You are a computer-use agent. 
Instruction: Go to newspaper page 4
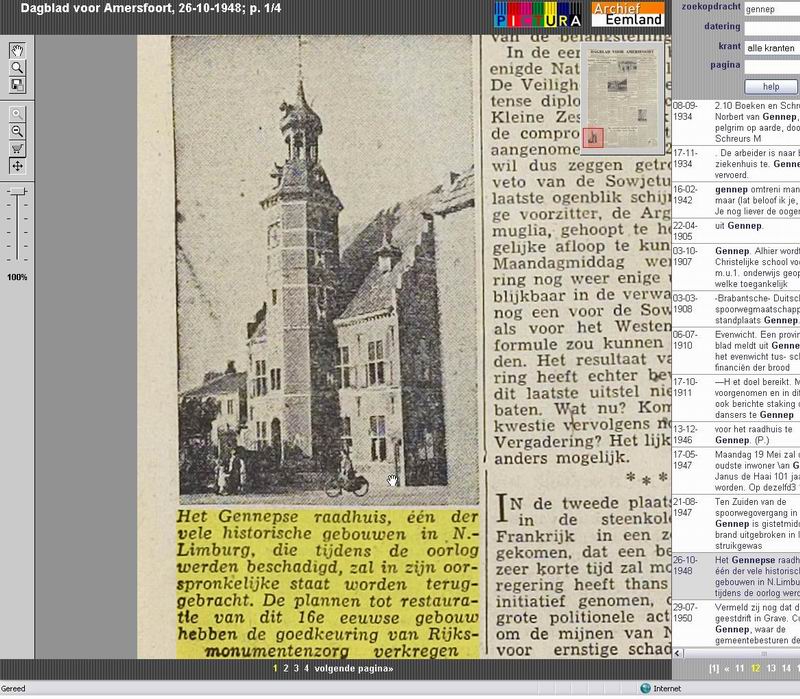tap(306, 668)
